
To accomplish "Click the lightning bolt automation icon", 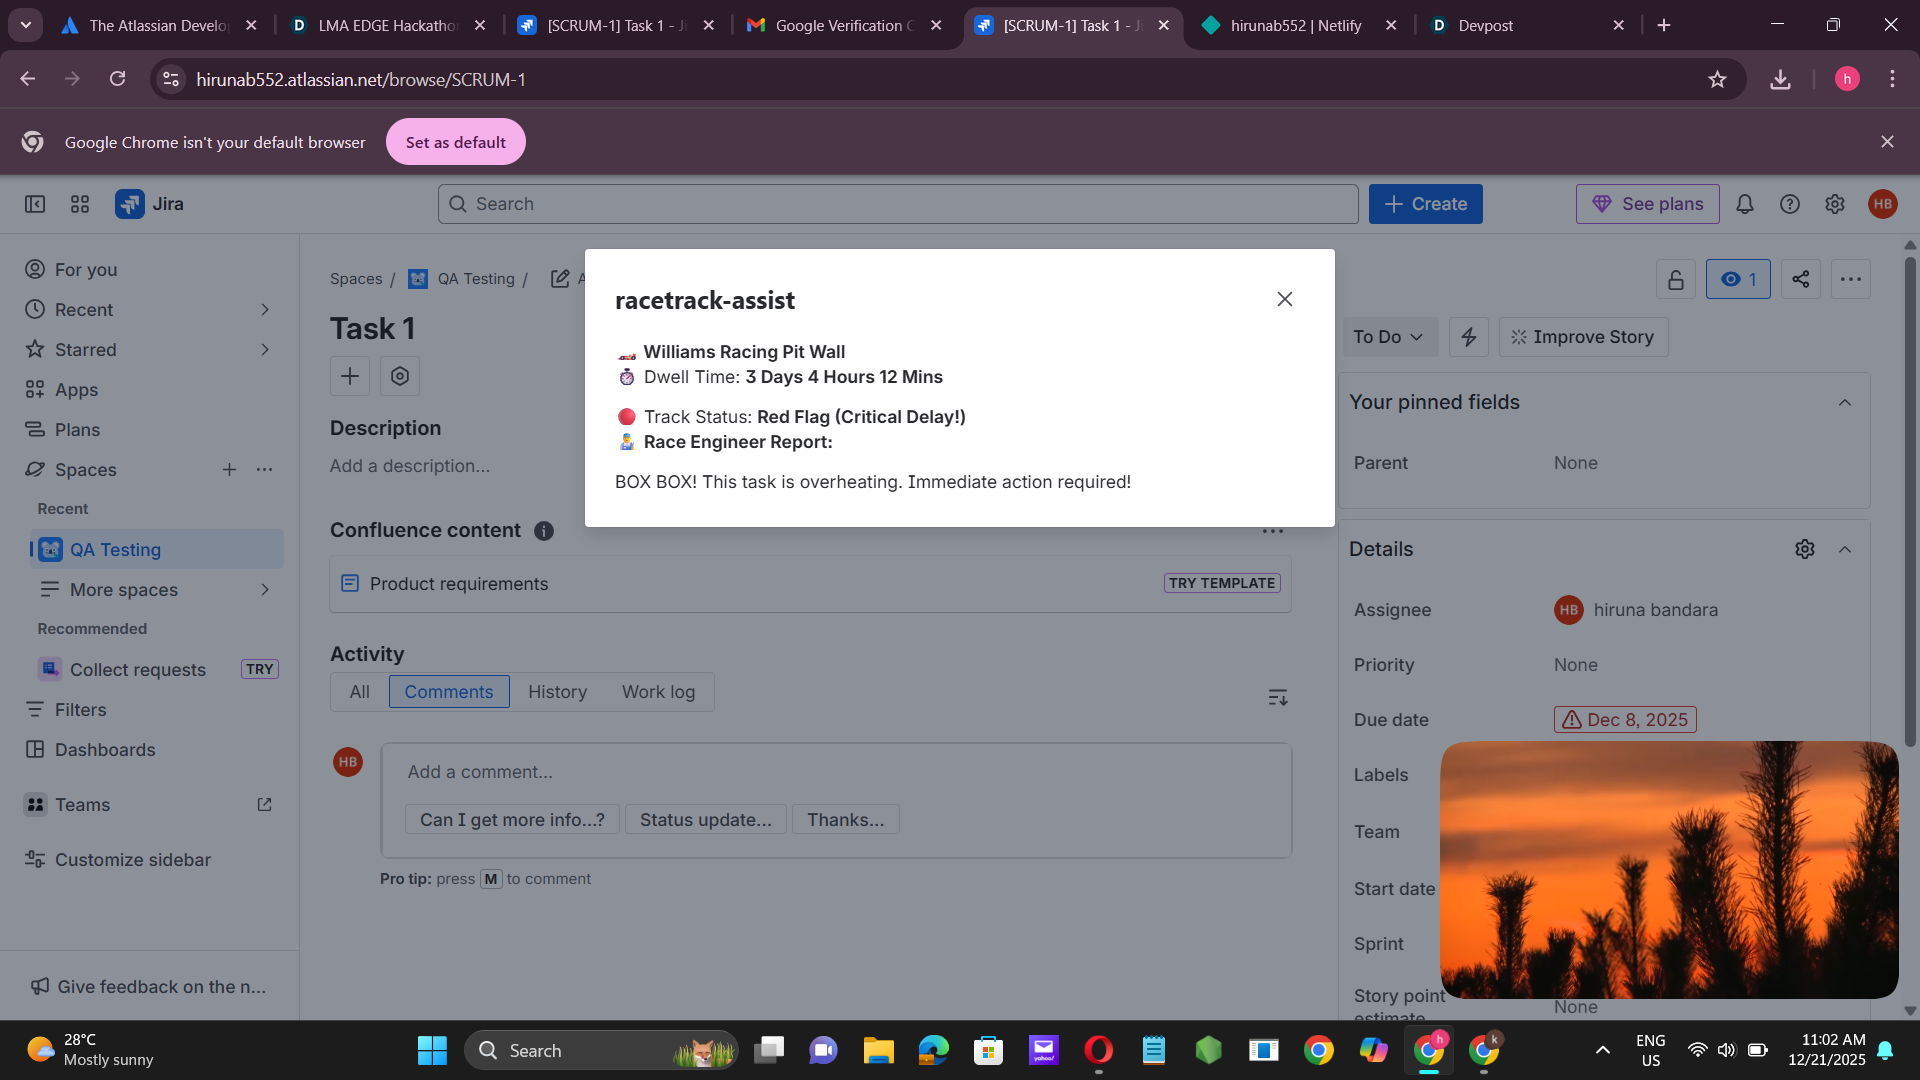I will [x=1468, y=337].
